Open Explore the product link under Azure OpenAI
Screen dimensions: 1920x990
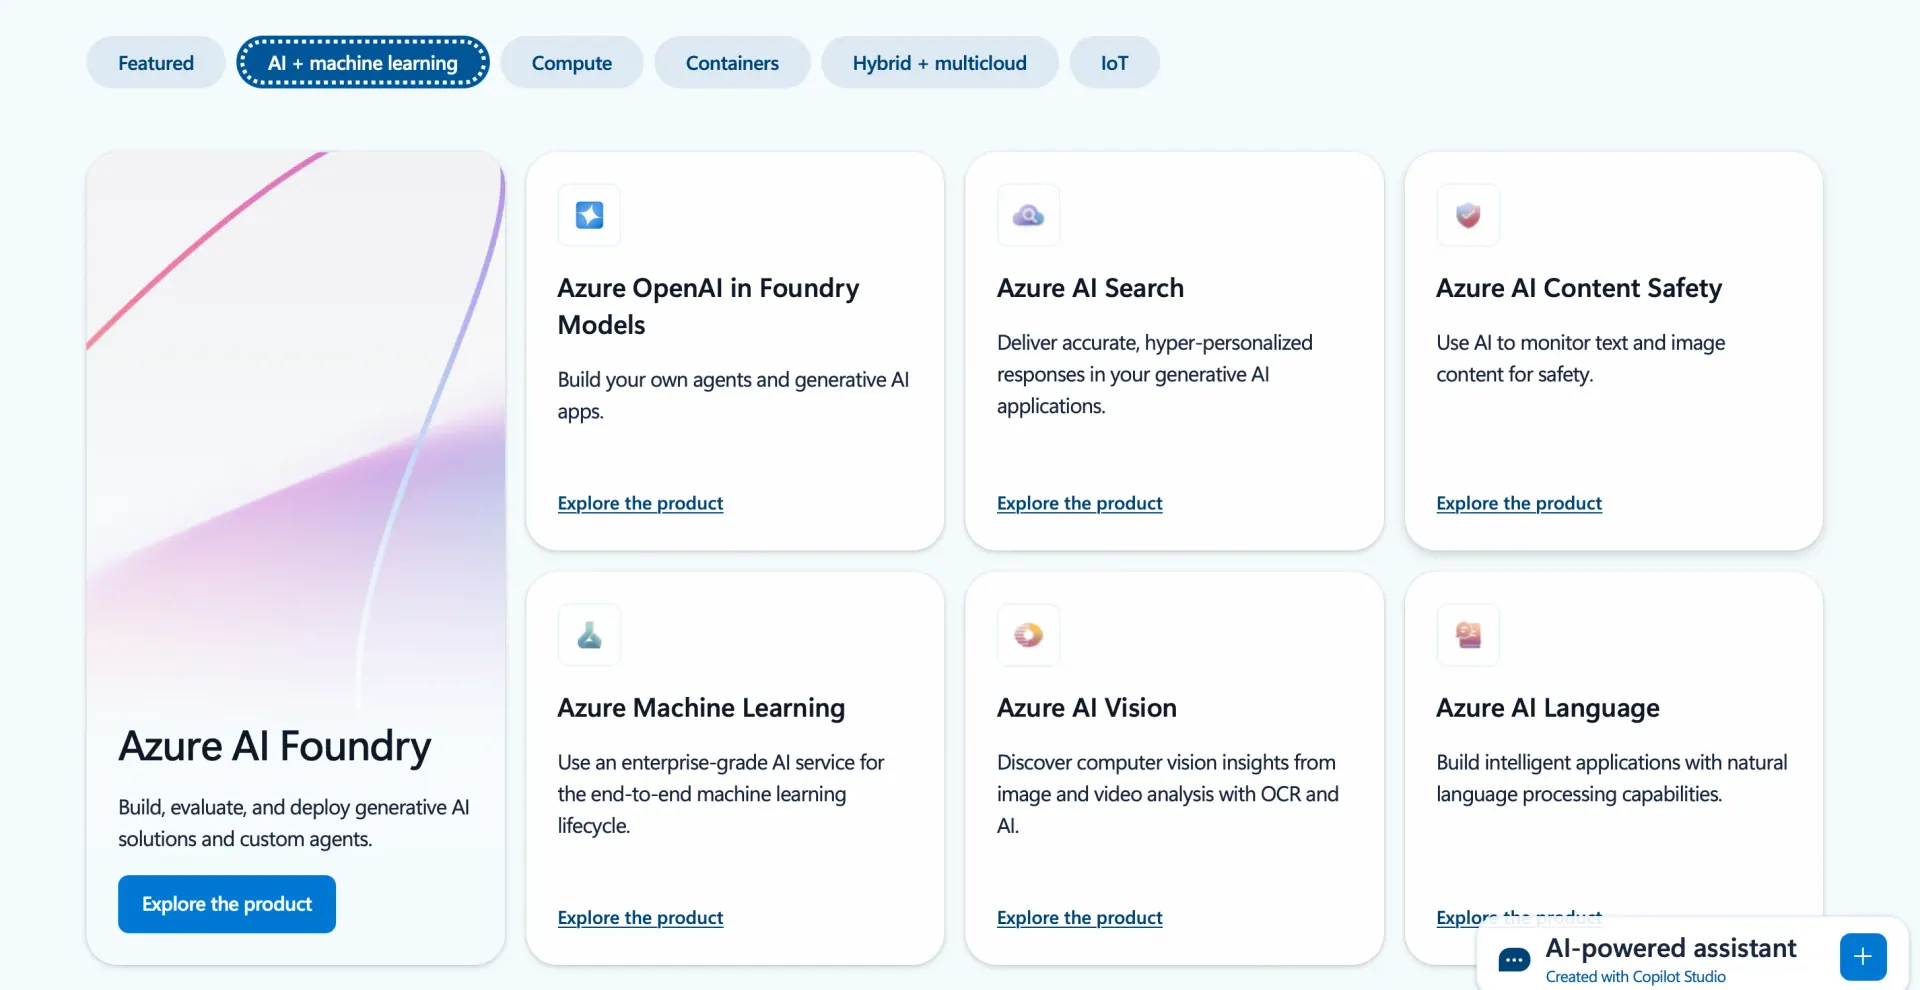[x=640, y=503]
